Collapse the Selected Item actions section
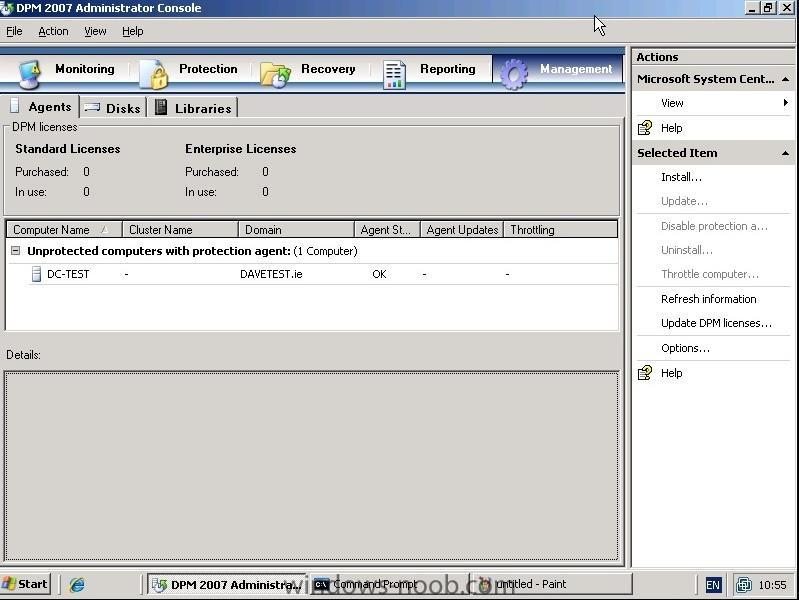 pos(785,153)
